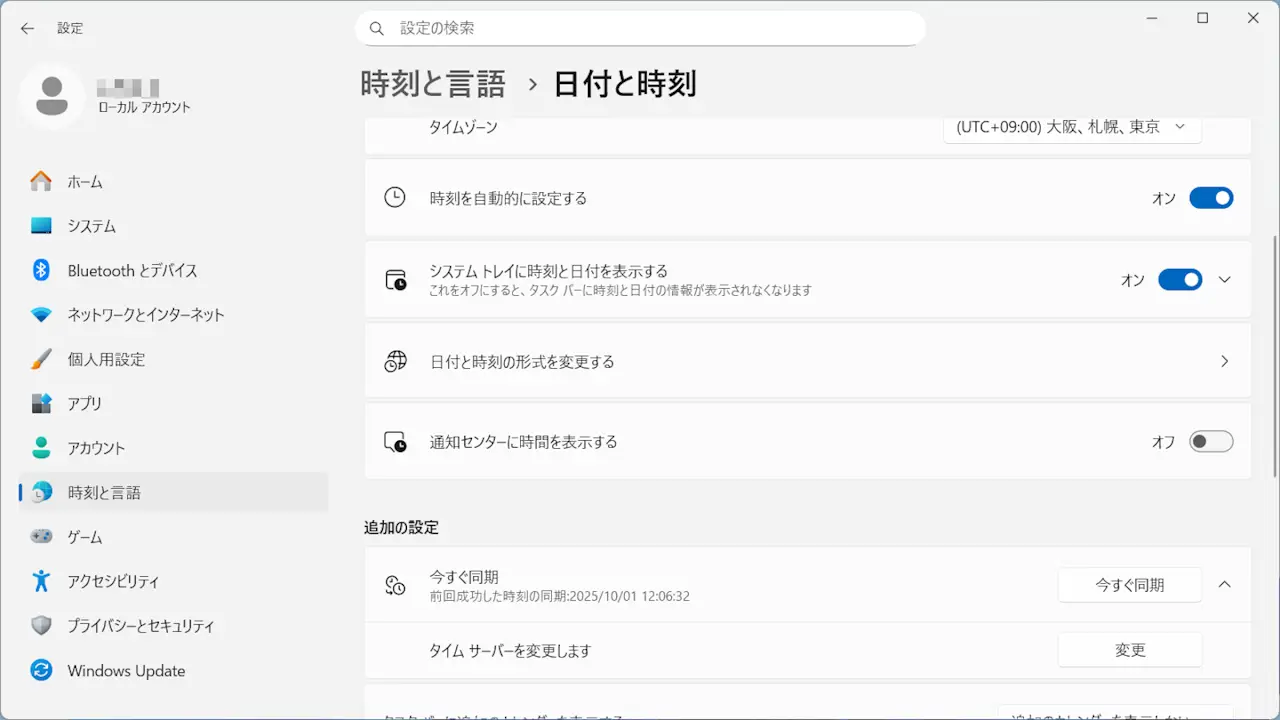Click the プライバシーとセキュリティ shield icon
This screenshot has width=1280, height=720.
point(41,626)
